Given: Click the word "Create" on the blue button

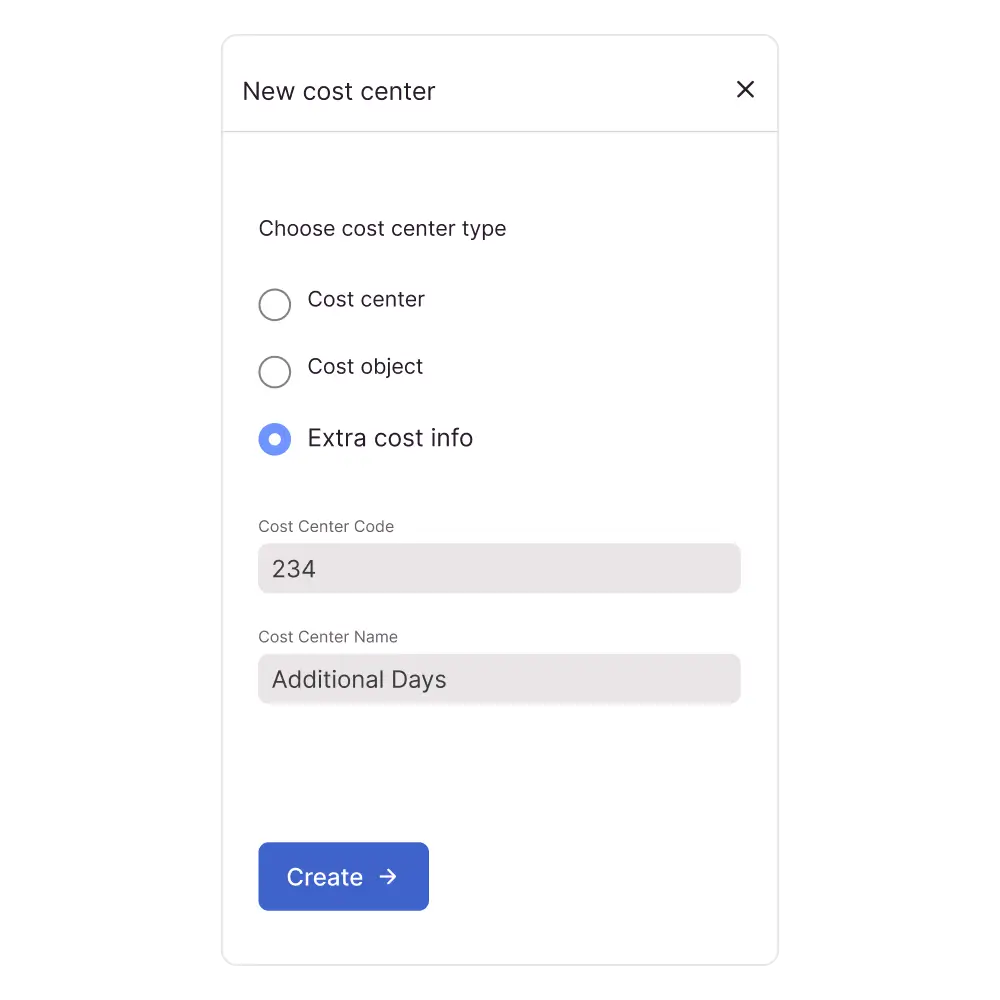Looking at the screenshot, I should point(324,877).
